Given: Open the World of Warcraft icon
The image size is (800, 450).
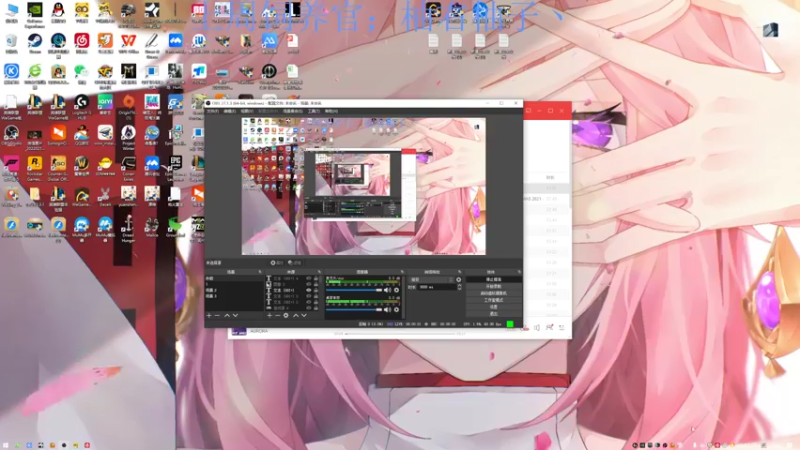Looking at the screenshot, I should pyautogui.click(x=82, y=164).
